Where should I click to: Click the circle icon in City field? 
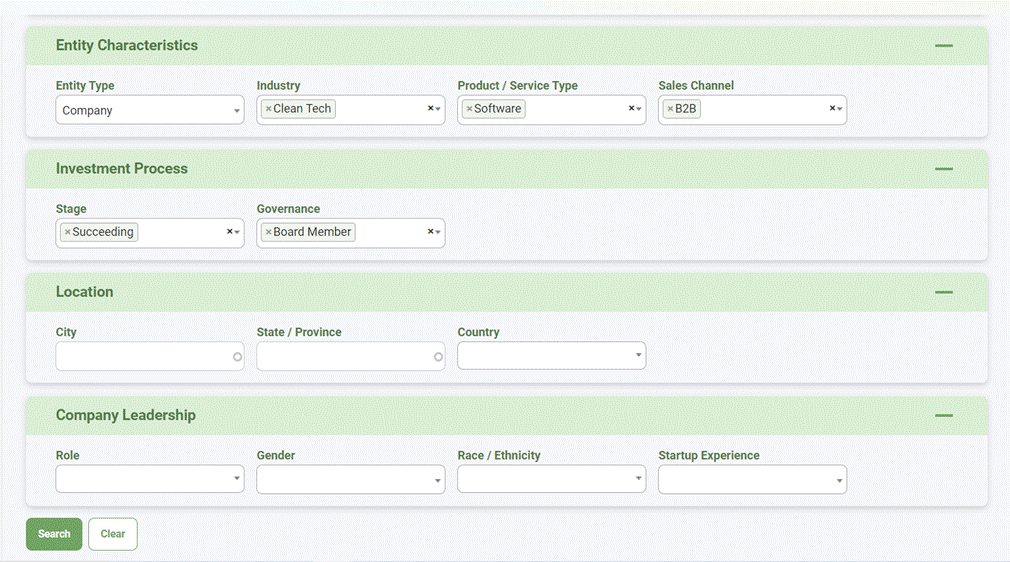[x=238, y=357]
